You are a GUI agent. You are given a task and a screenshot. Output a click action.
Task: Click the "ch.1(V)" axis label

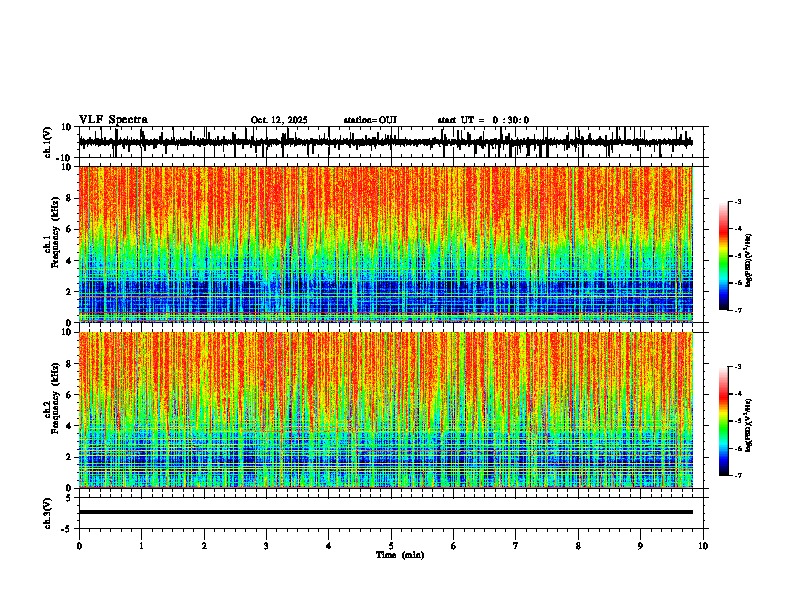(x=48, y=142)
